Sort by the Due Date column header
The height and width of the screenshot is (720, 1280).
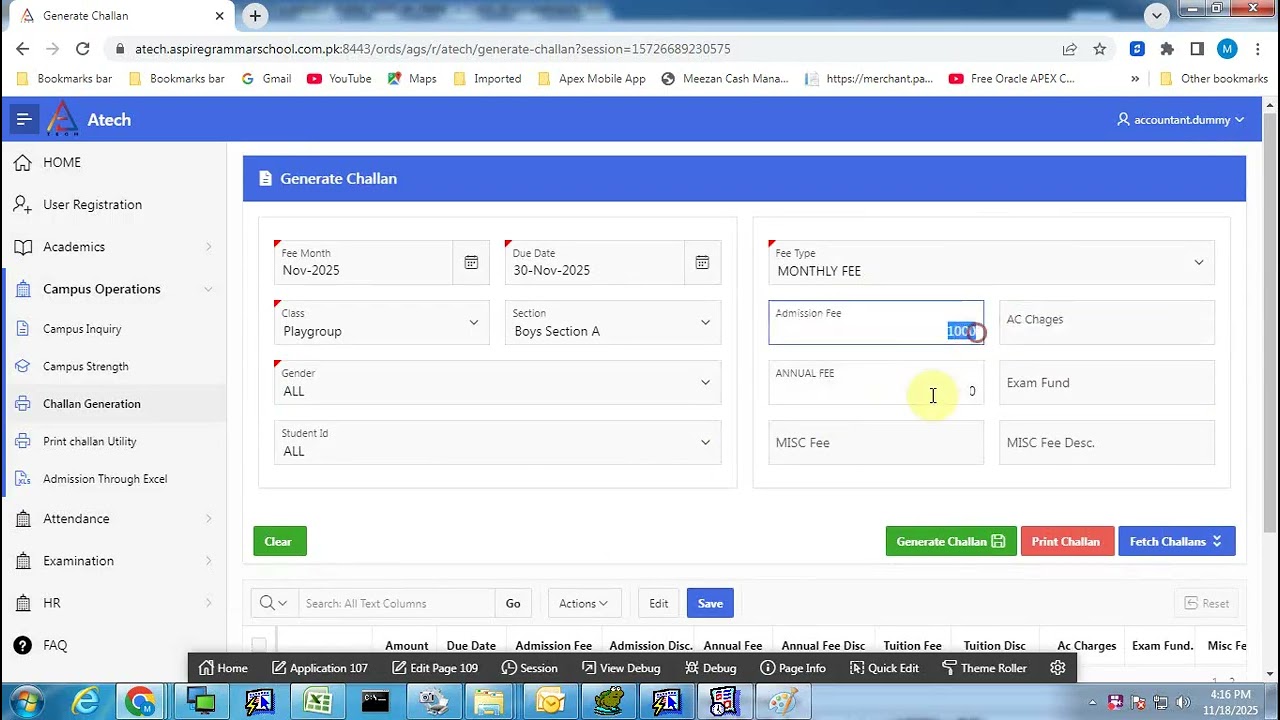coord(471,646)
